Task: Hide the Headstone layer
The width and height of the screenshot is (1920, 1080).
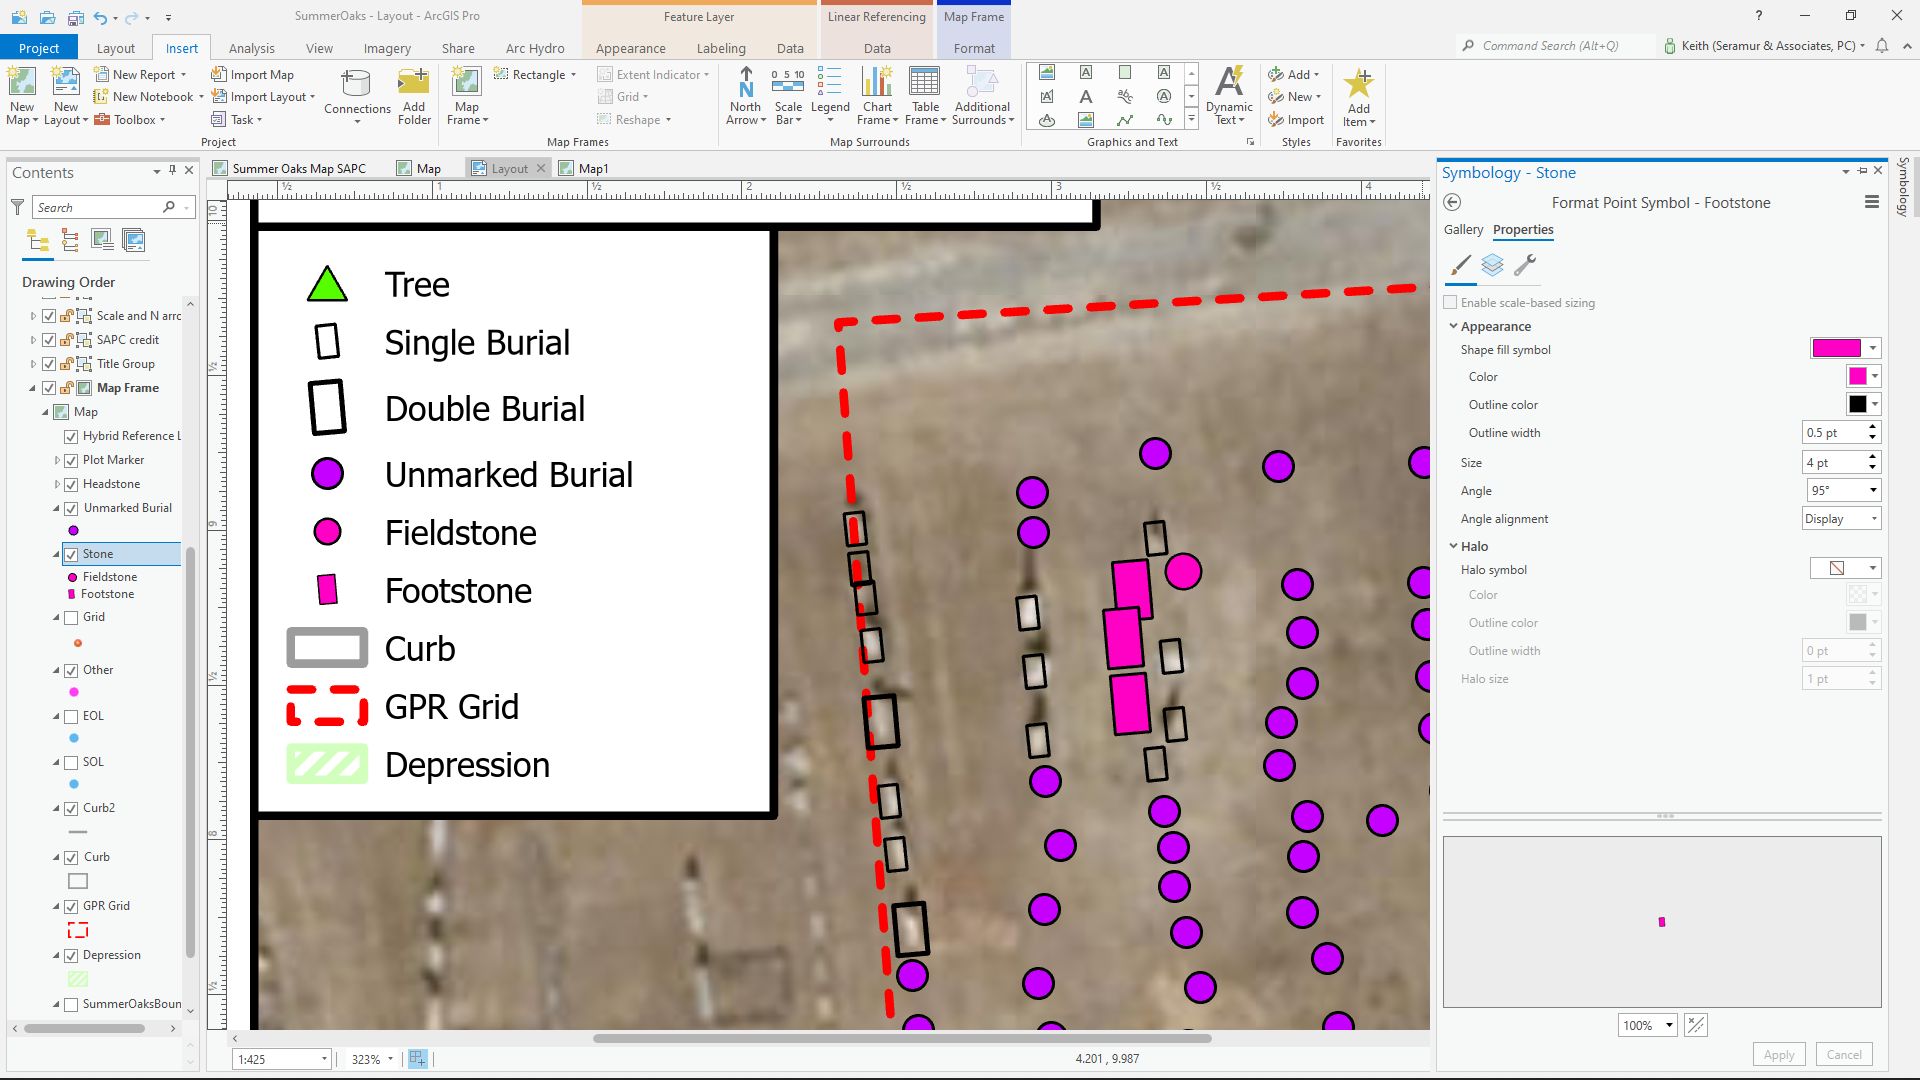Action: point(71,483)
